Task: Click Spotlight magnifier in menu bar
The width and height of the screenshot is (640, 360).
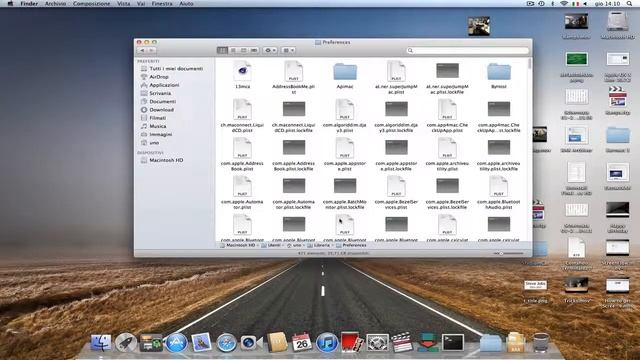Action: pyautogui.click(x=629, y=3)
